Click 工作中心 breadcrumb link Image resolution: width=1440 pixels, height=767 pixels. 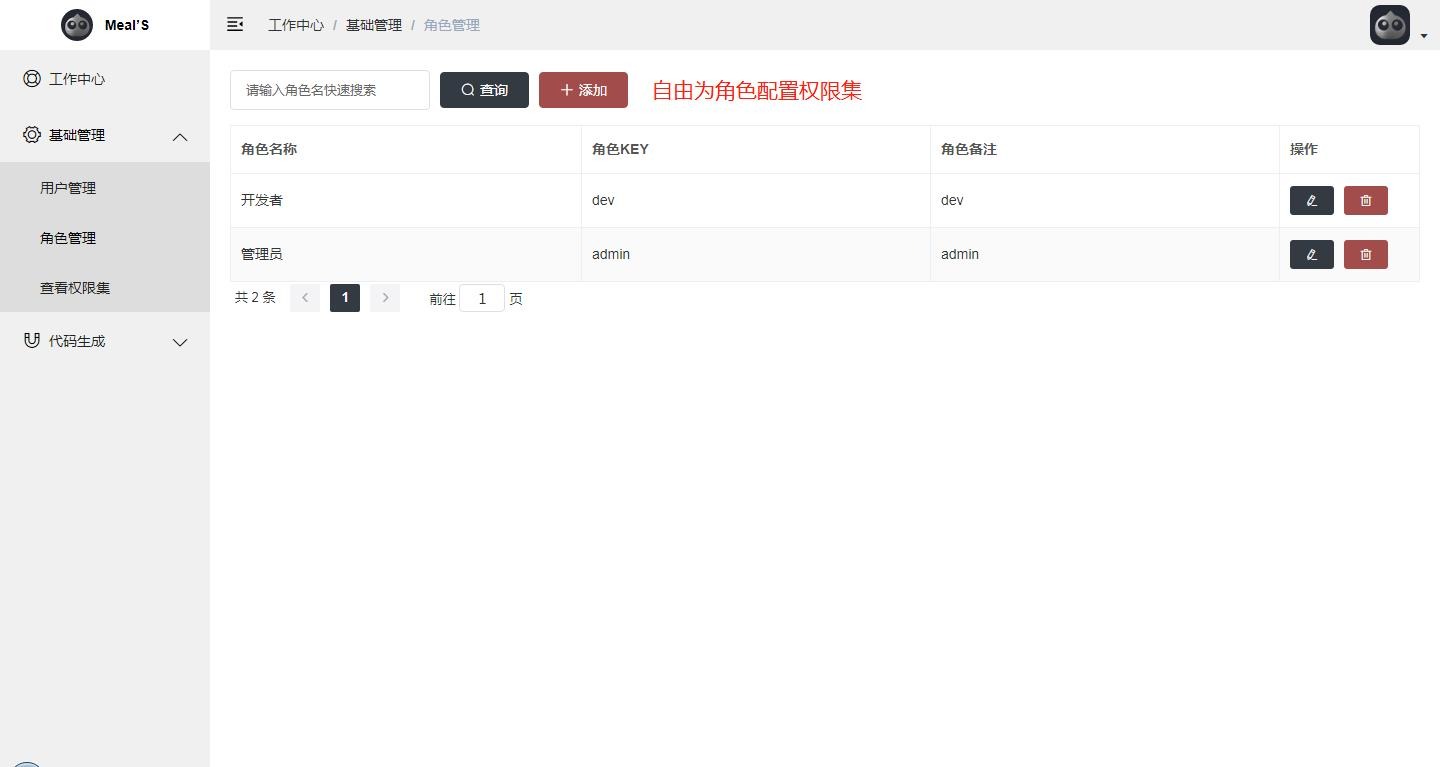click(x=296, y=25)
